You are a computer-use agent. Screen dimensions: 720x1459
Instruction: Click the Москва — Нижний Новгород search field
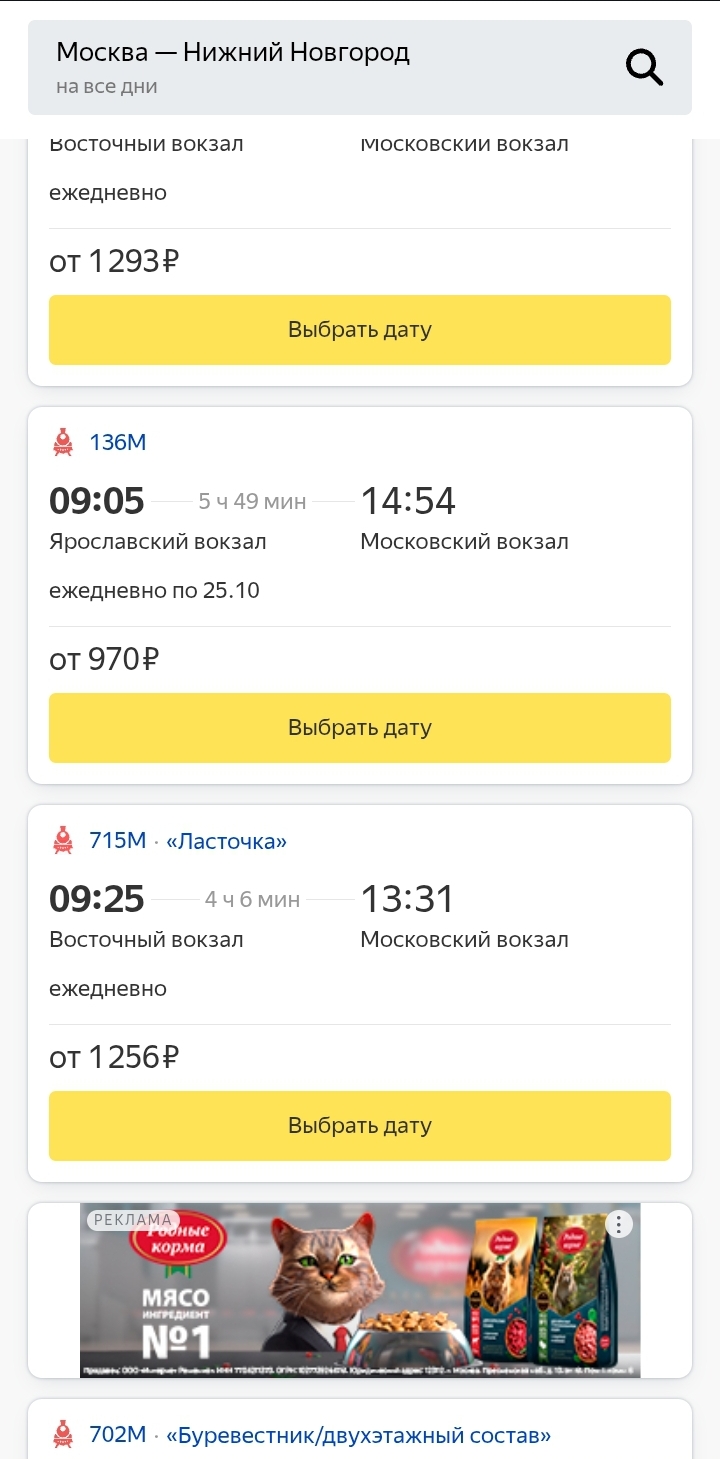330,67
